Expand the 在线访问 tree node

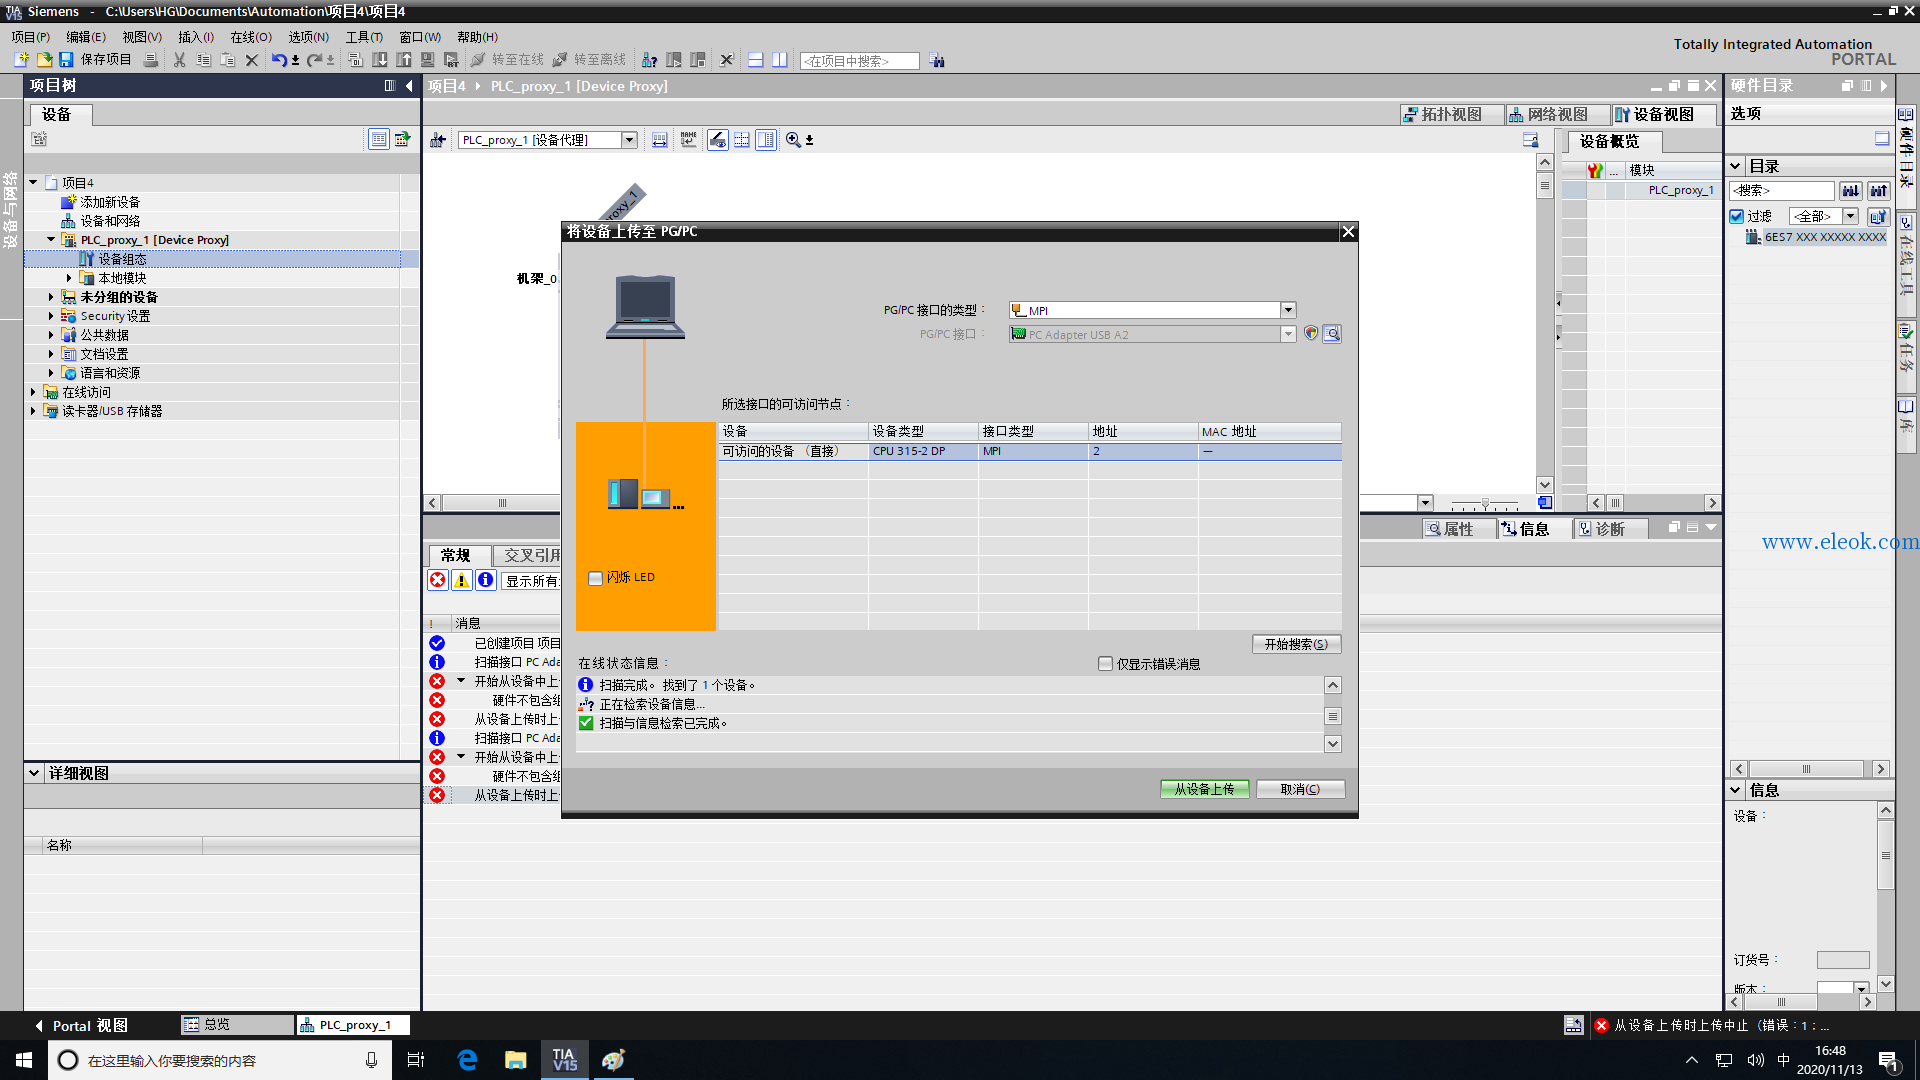pyautogui.click(x=33, y=392)
